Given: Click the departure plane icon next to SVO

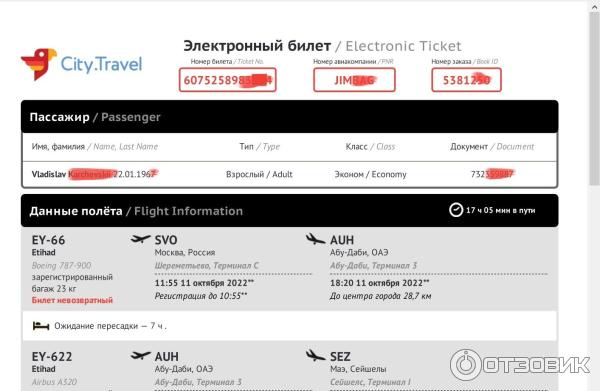Looking at the screenshot, I should point(140,239).
